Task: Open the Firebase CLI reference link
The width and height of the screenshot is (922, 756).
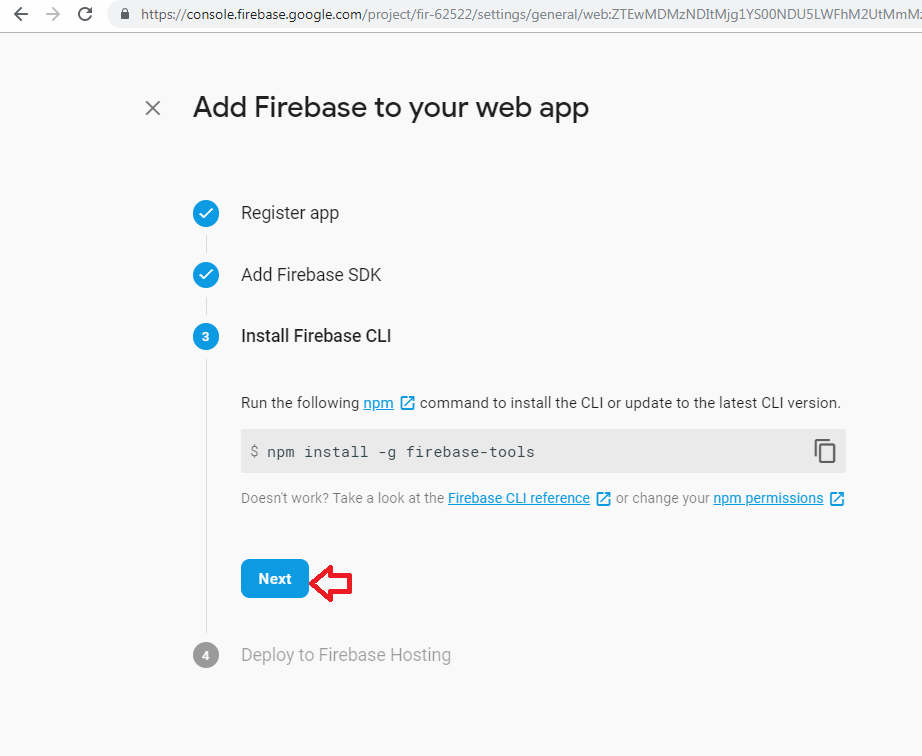Action: 518,498
